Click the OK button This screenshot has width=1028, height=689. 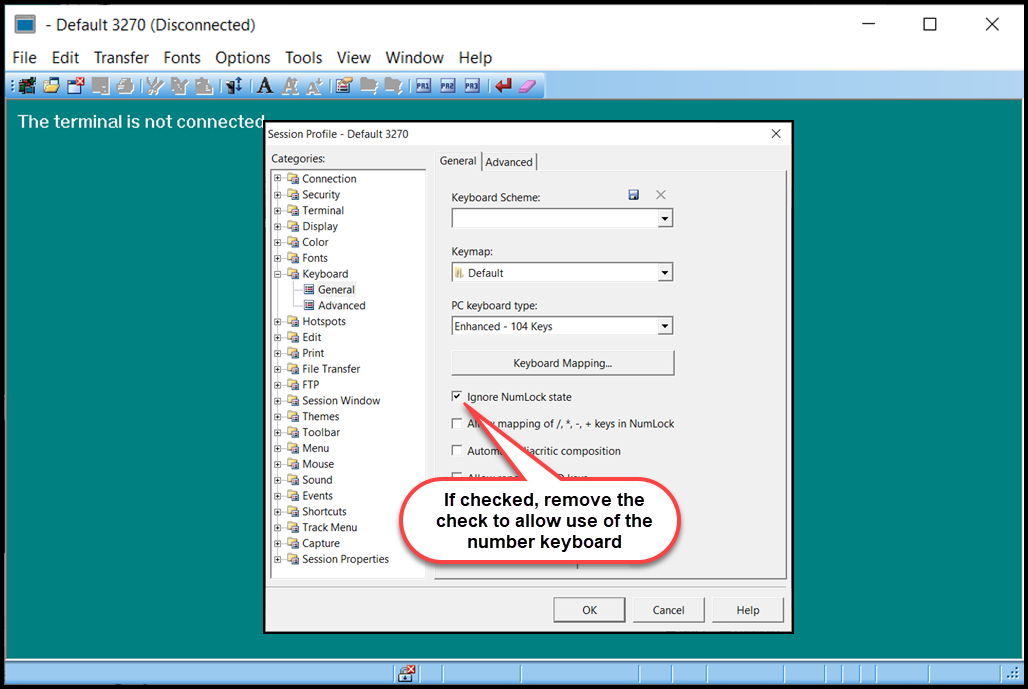tap(589, 609)
